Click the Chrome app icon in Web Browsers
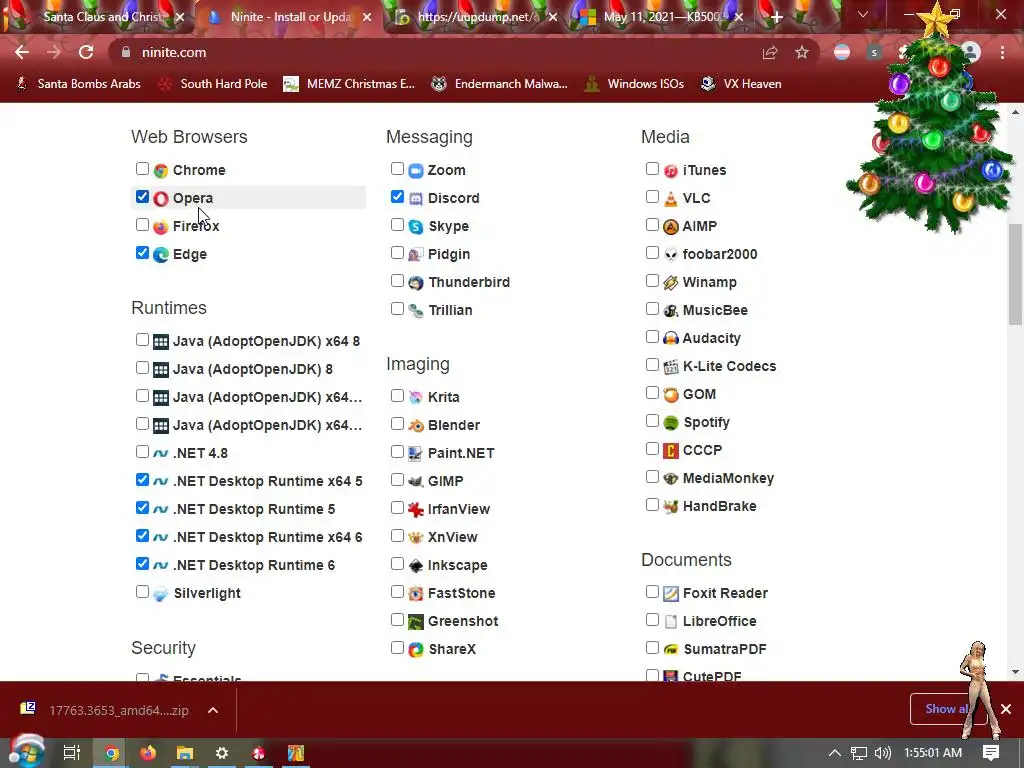This screenshot has height=768, width=1024. pos(161,170)
